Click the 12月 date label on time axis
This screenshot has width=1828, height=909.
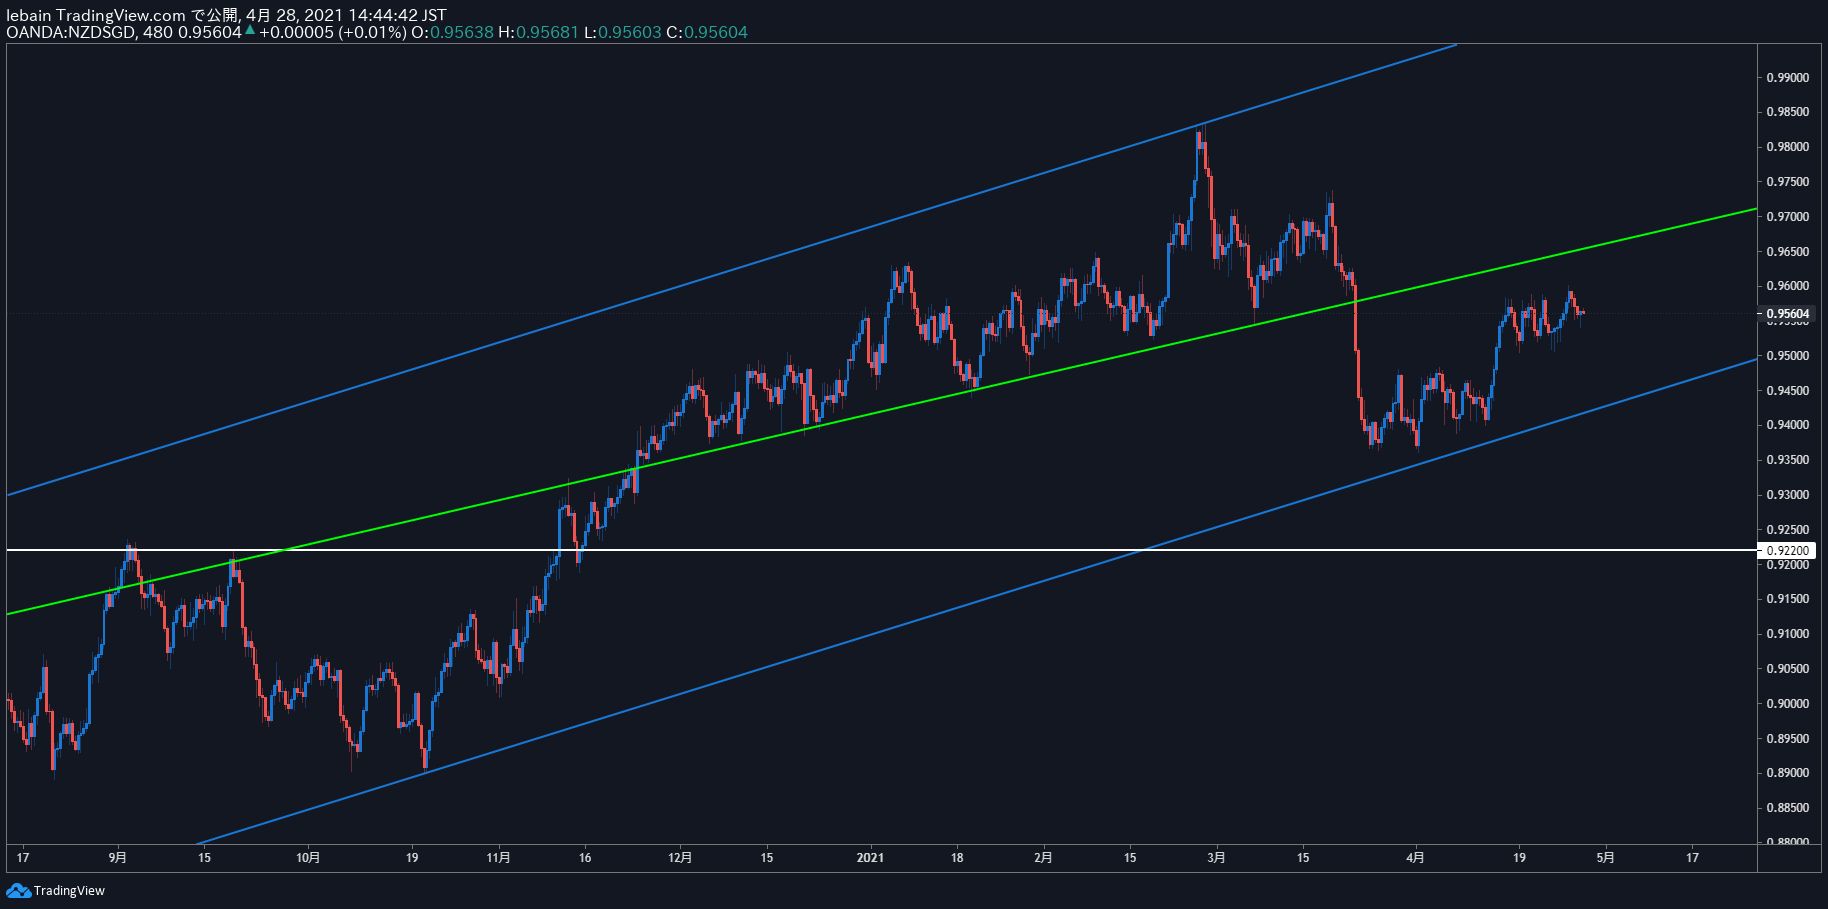680,858
